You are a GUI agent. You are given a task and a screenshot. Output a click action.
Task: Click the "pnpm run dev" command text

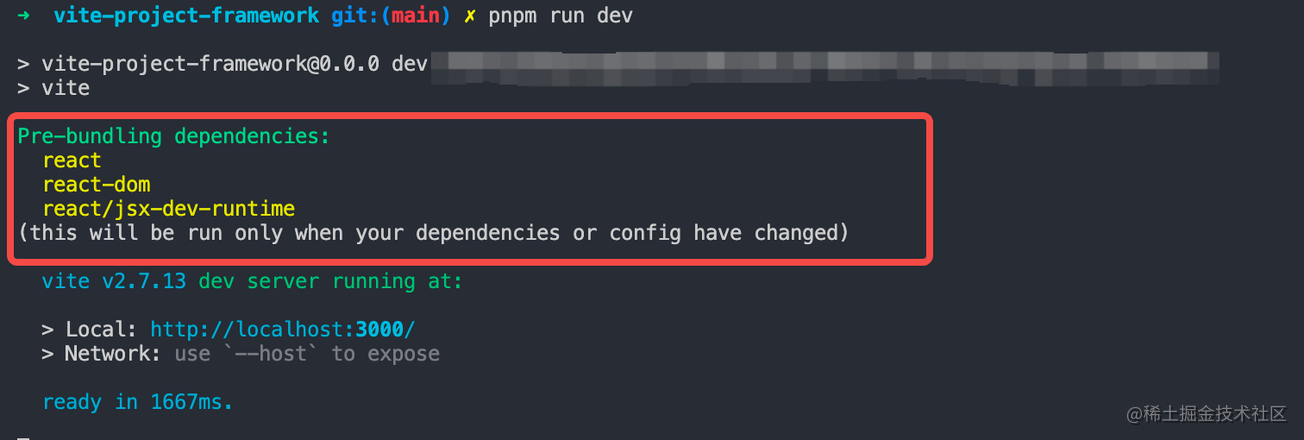pyautogui.click(x=560, y=17)
